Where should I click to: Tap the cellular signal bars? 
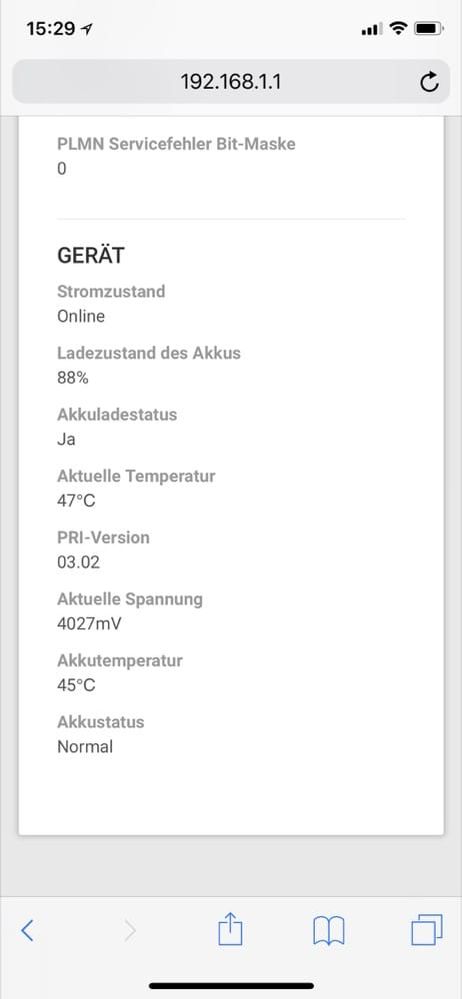click(x=372, y=29)
